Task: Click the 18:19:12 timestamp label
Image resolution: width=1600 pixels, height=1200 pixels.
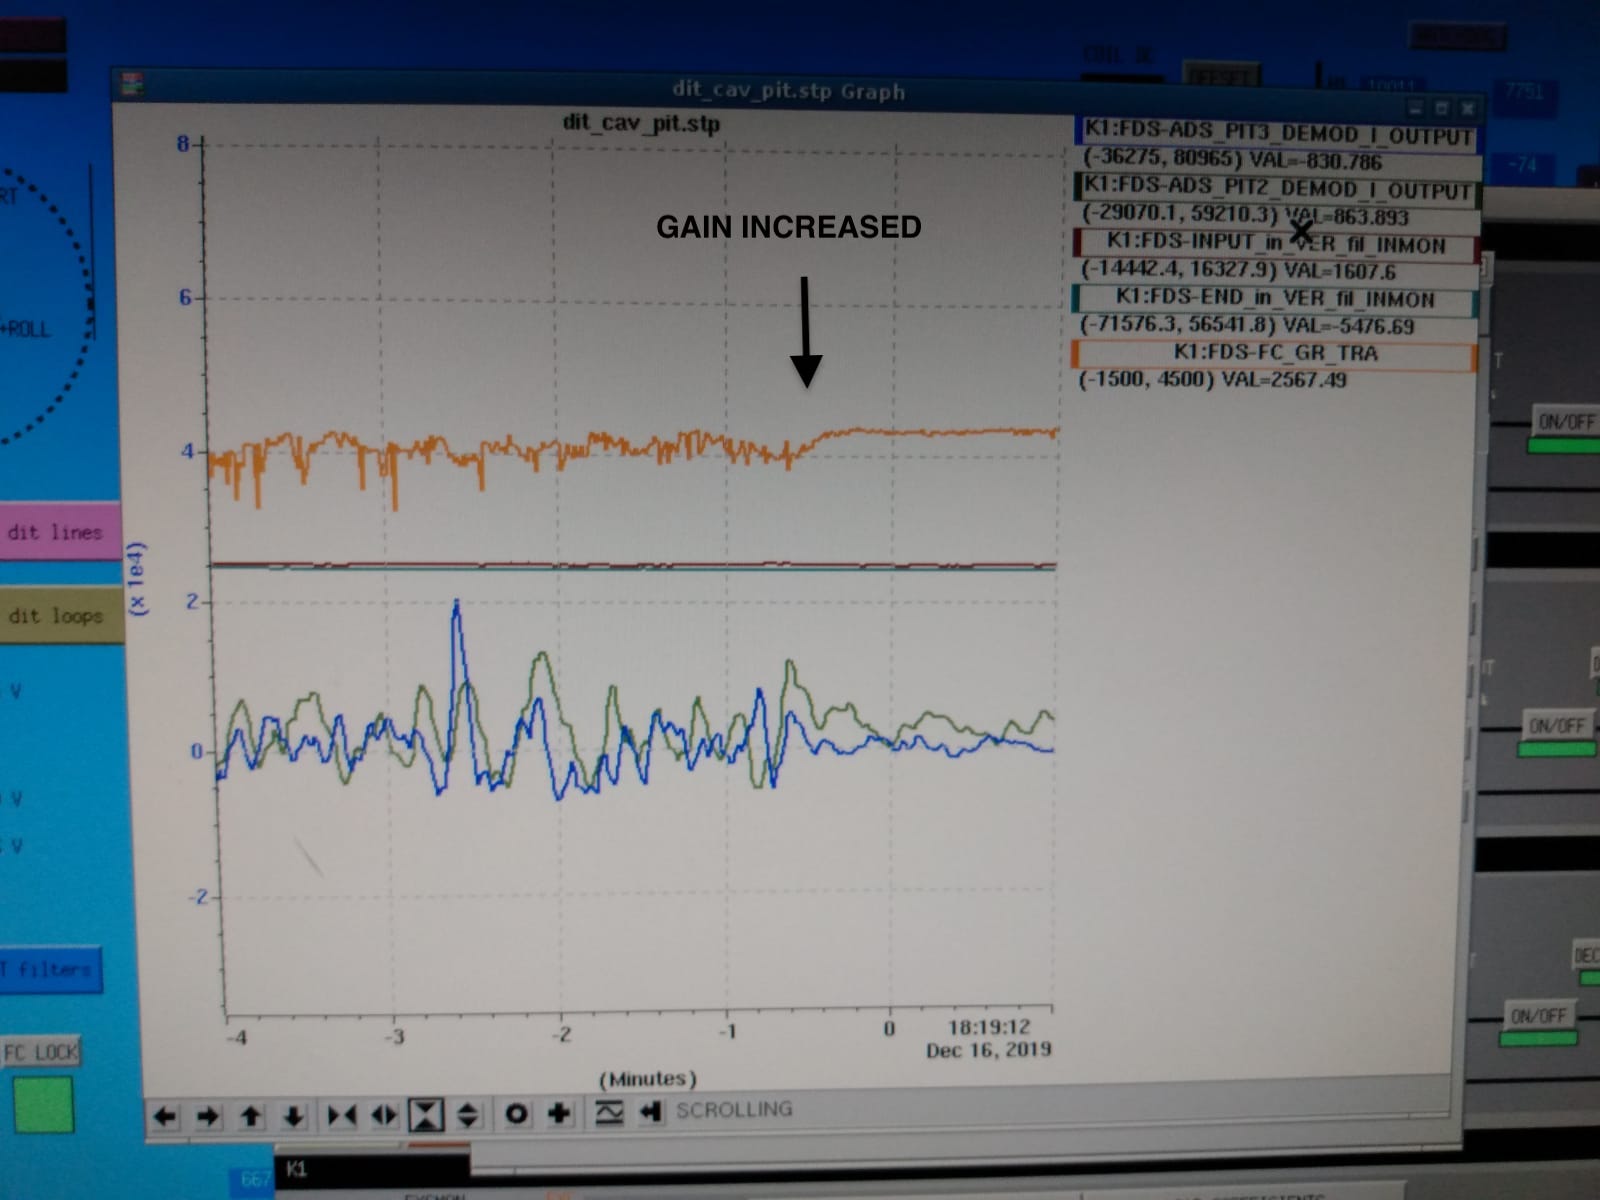Action: click(x=989, y=1027)
